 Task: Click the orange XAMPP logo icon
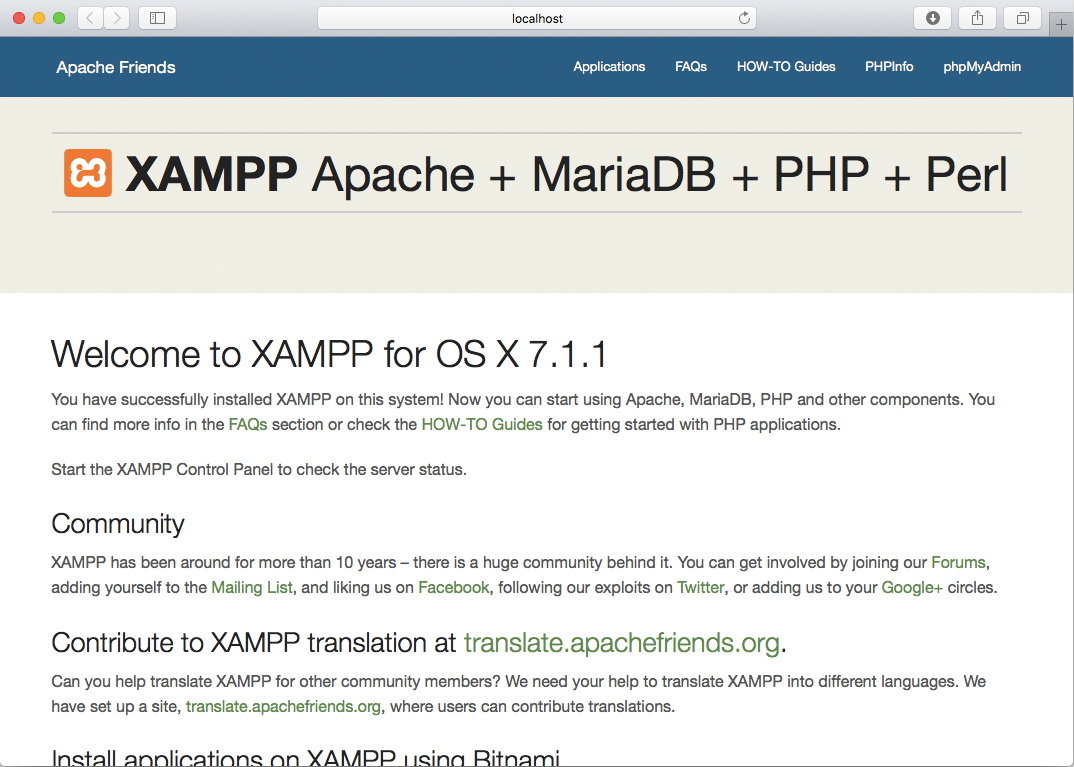point(88,173)
